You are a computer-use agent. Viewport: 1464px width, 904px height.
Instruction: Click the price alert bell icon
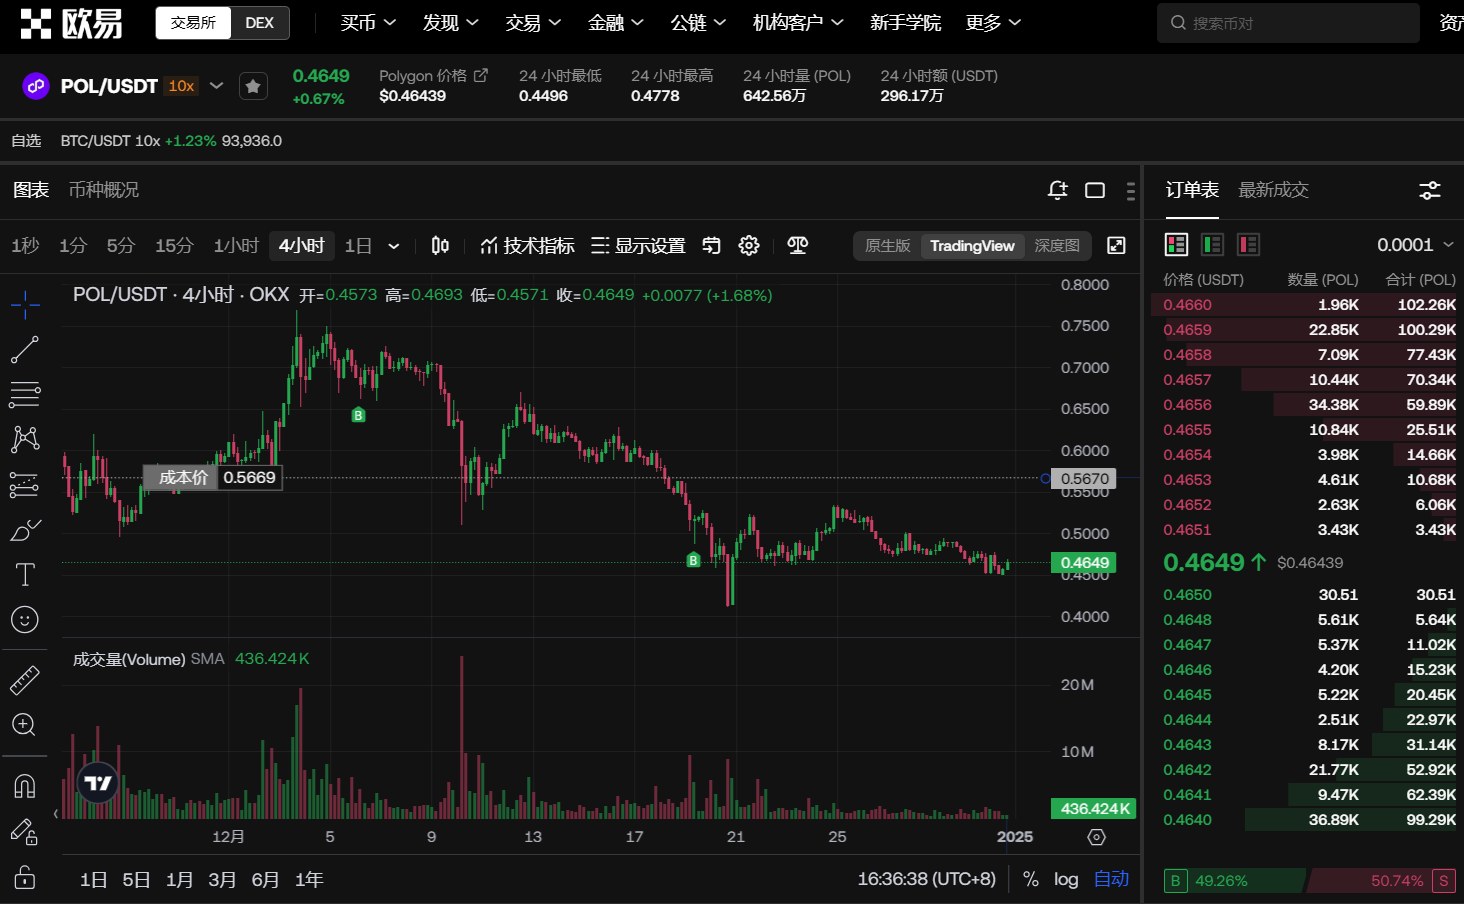click(x=1057, y=190)
